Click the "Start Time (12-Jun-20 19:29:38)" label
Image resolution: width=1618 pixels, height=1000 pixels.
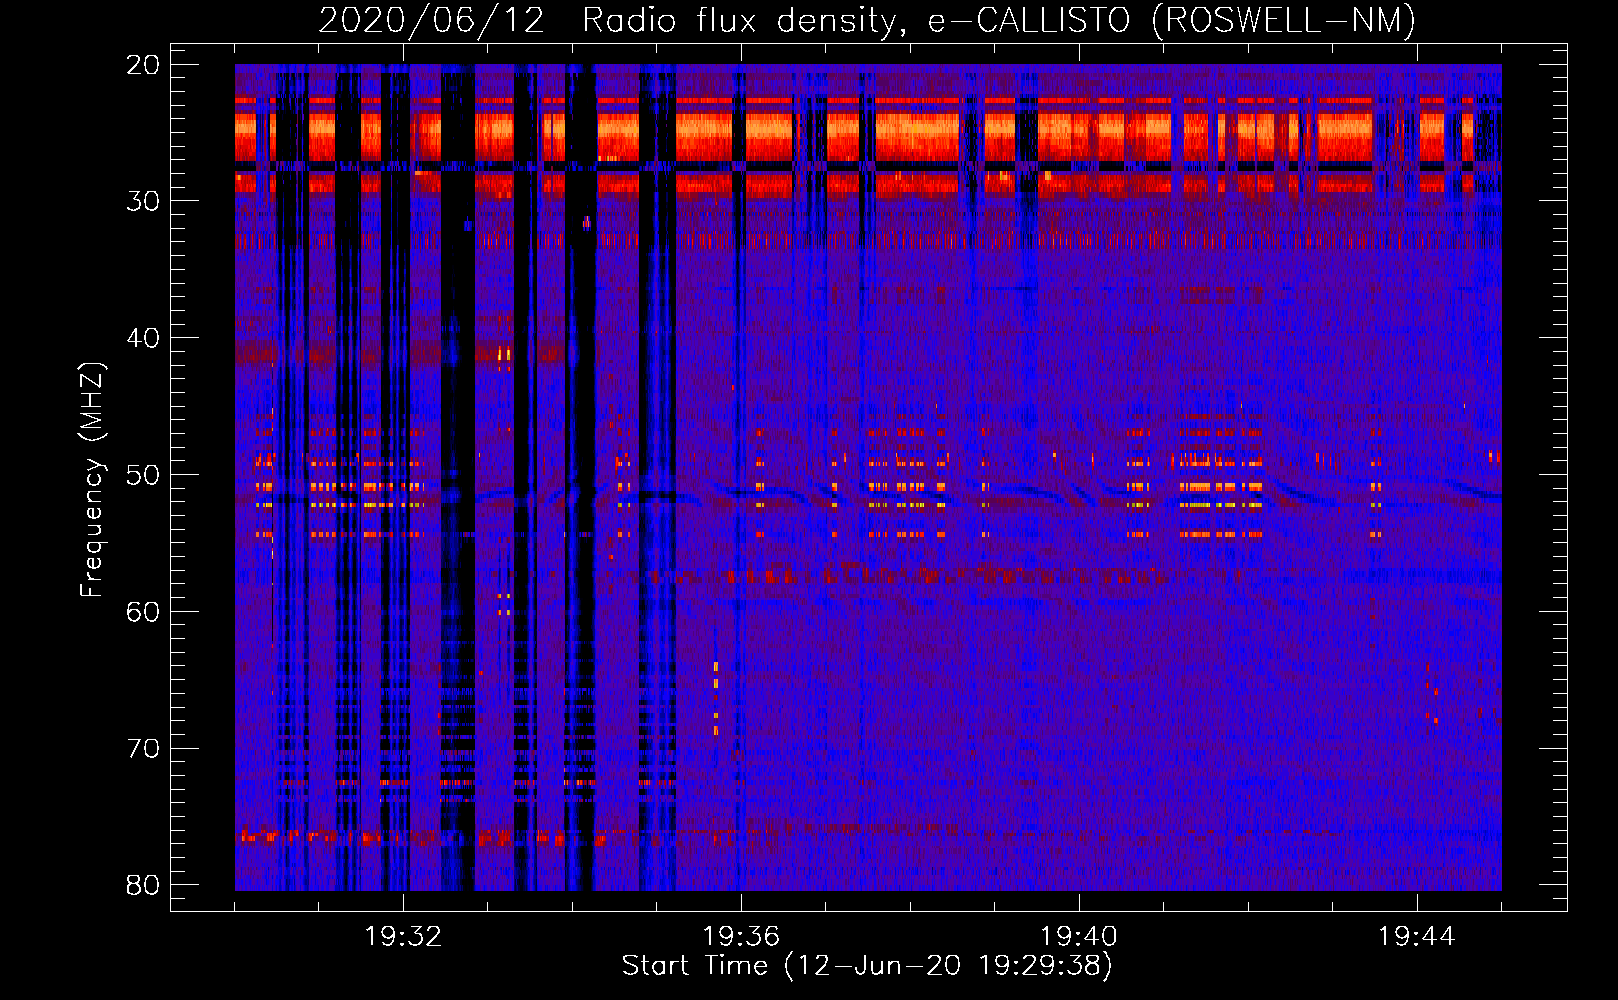(x=867, y=966)
